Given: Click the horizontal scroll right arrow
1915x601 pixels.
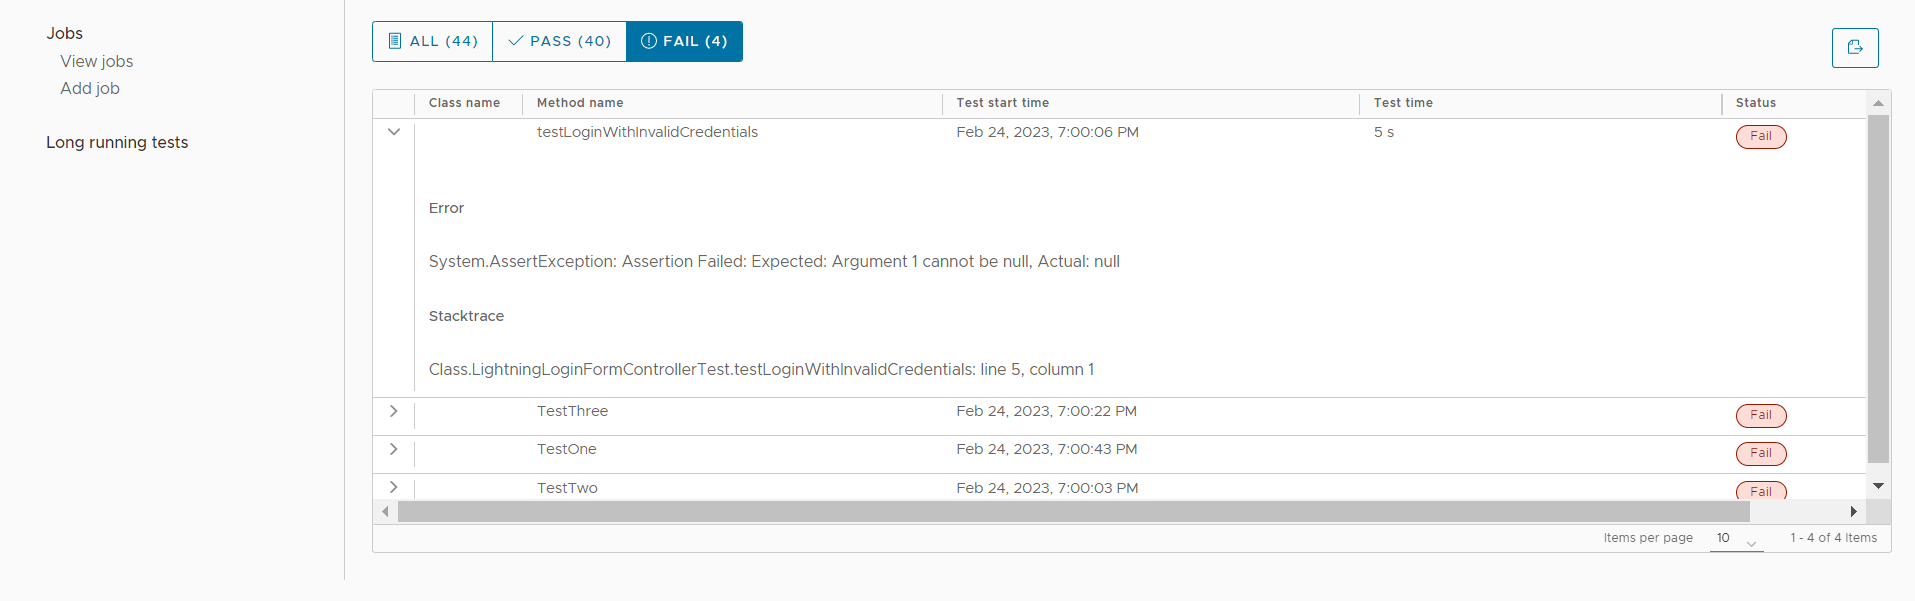Looking at the screenshot, I should 1853,512.
